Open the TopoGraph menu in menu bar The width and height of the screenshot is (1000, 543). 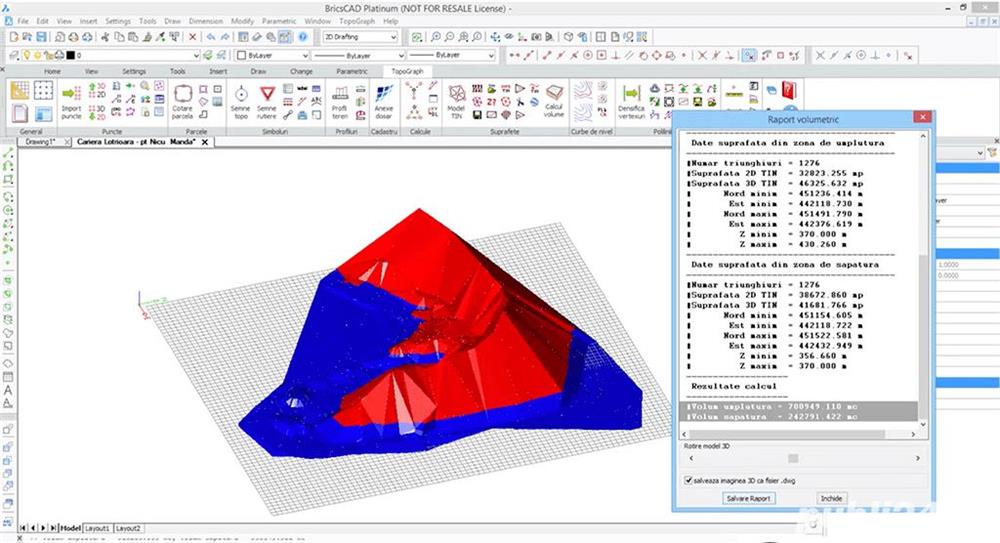(356, 20)
